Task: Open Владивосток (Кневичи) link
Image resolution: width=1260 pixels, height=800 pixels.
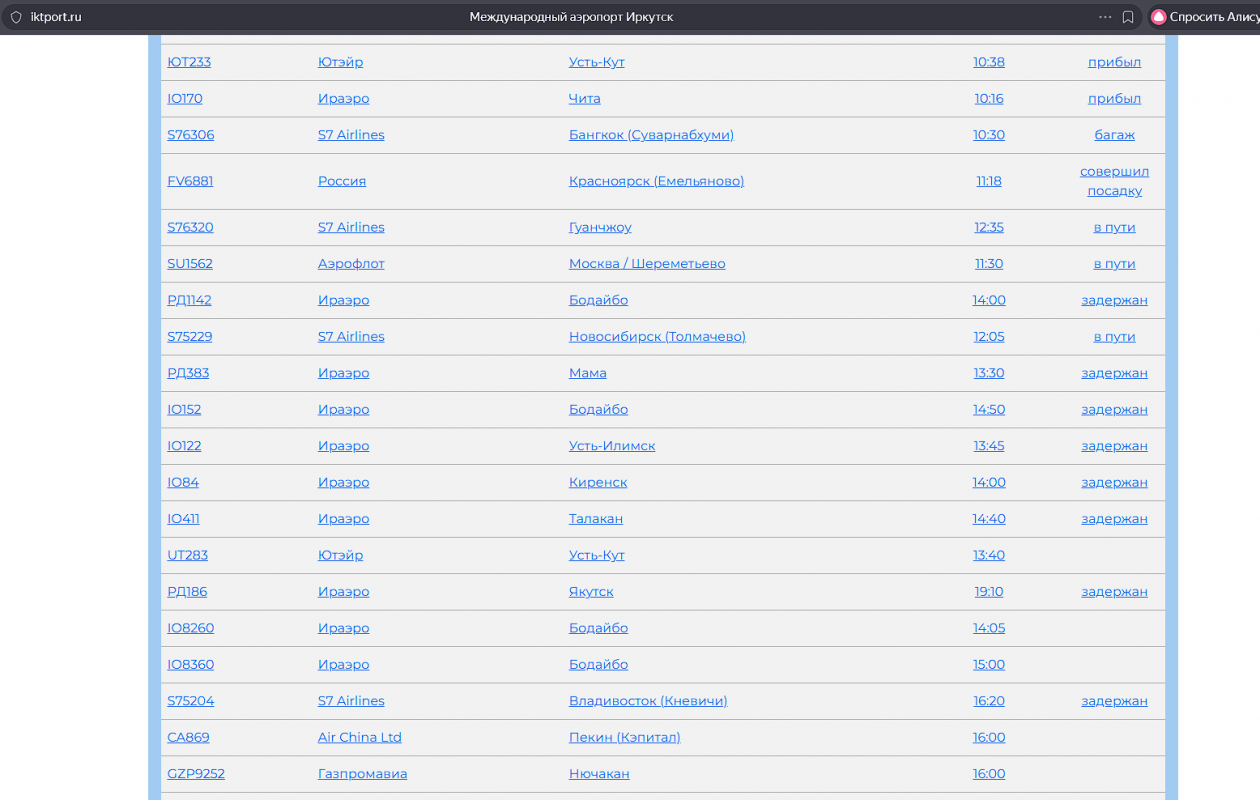Action: [x=648, y=701]
